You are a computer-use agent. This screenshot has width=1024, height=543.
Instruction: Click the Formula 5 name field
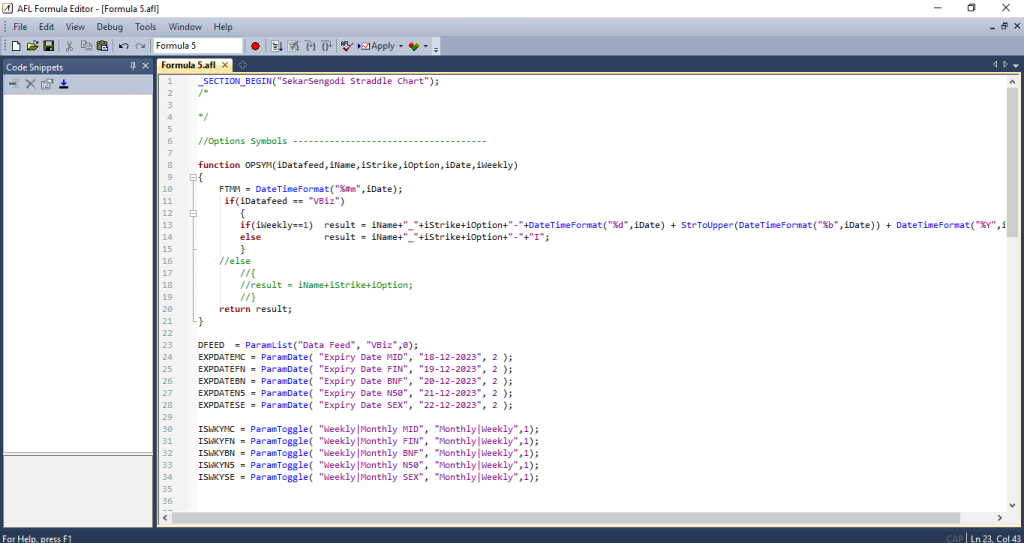pyautogui.click(x=198, y=46)
